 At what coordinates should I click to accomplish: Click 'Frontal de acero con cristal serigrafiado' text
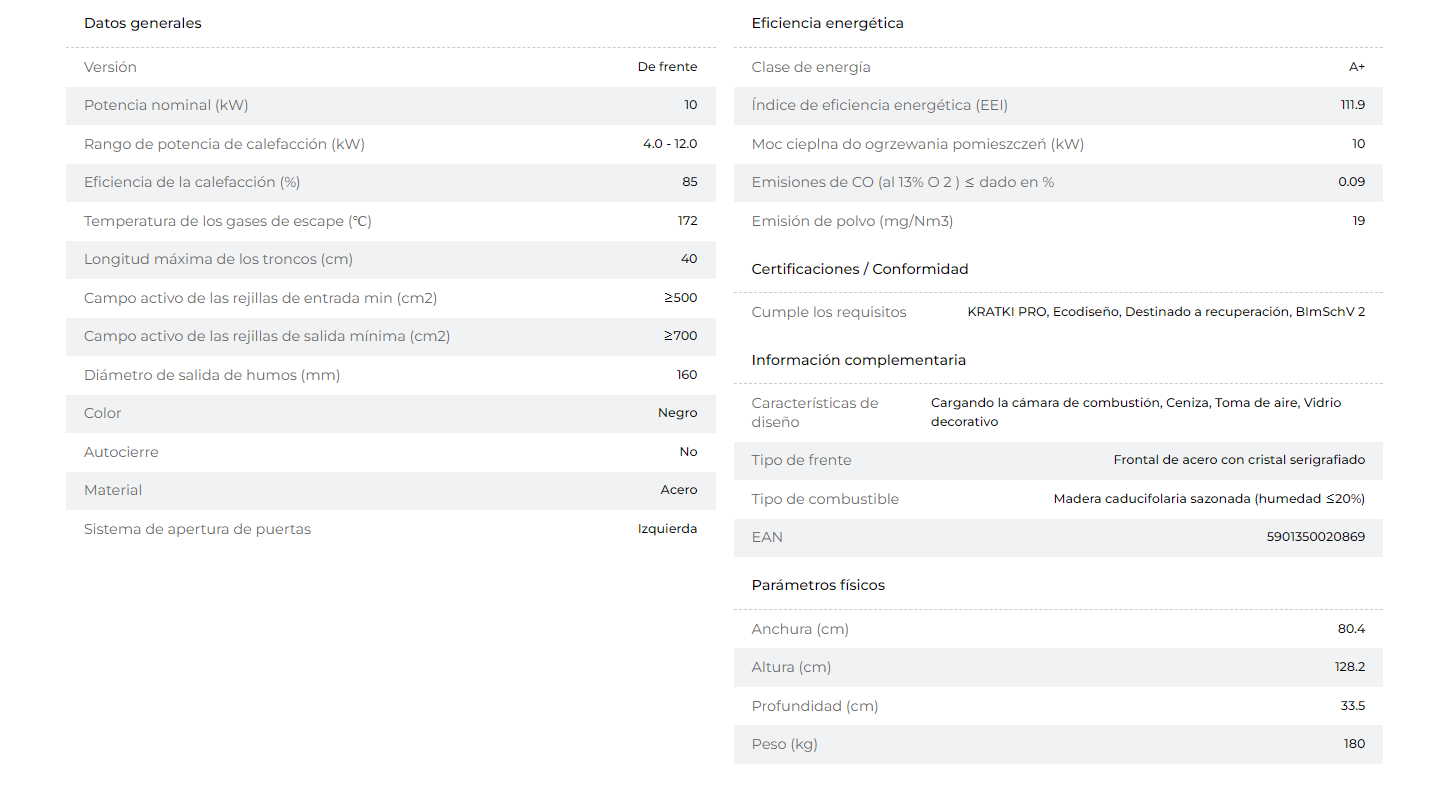(x=1239, y=460)
